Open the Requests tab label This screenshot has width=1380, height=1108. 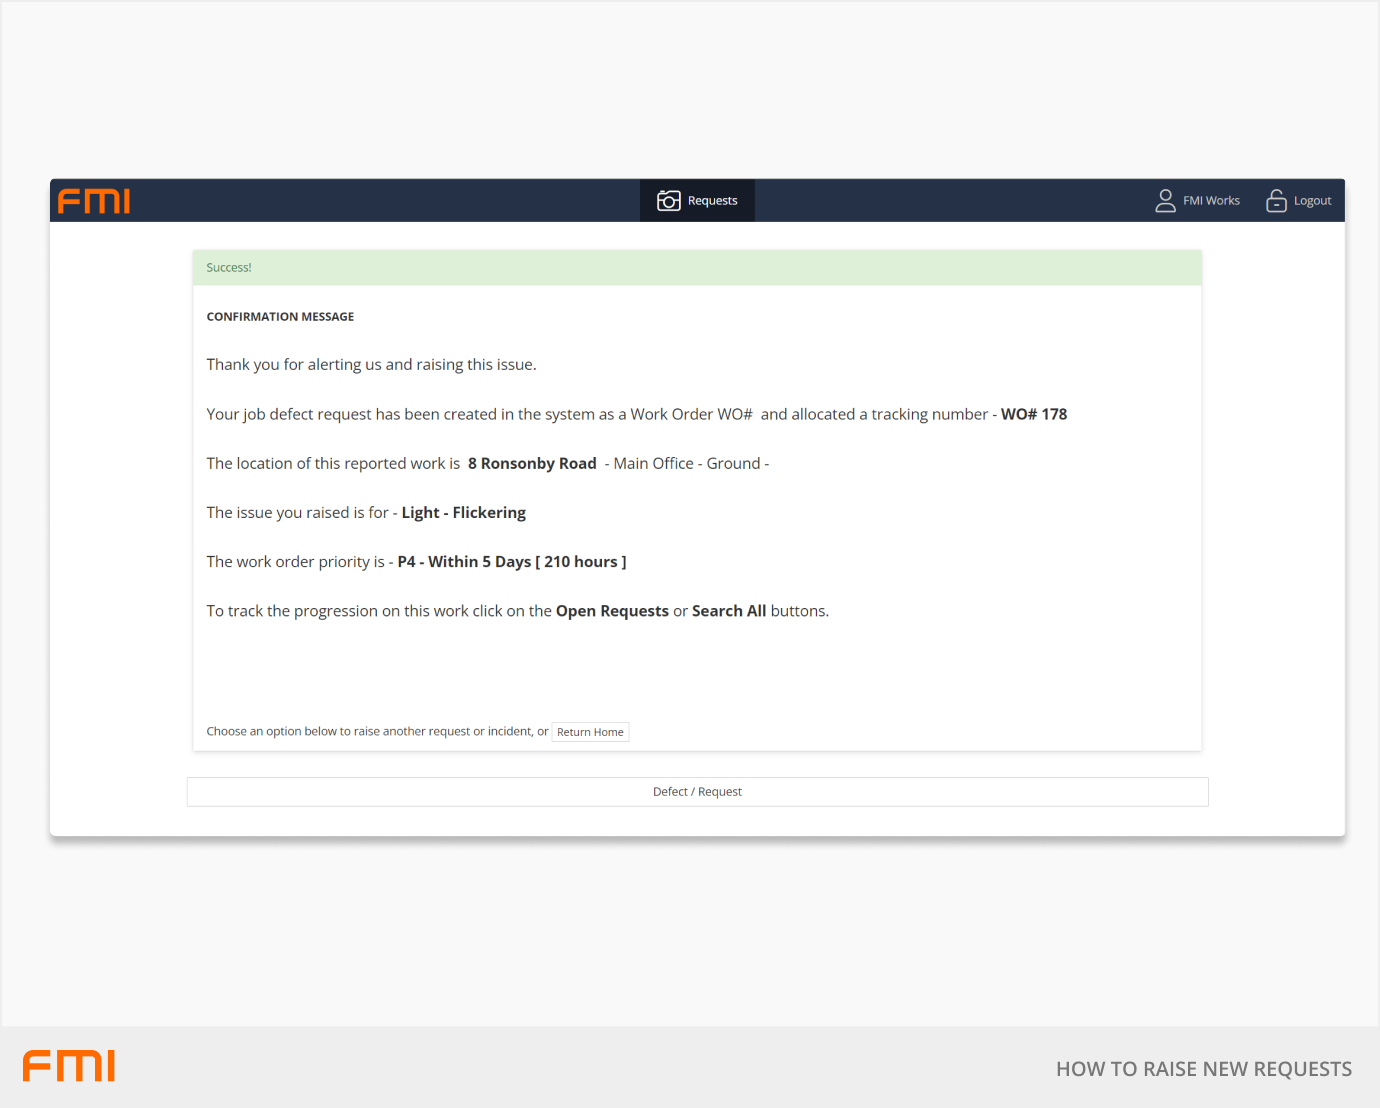coord(712,201)
